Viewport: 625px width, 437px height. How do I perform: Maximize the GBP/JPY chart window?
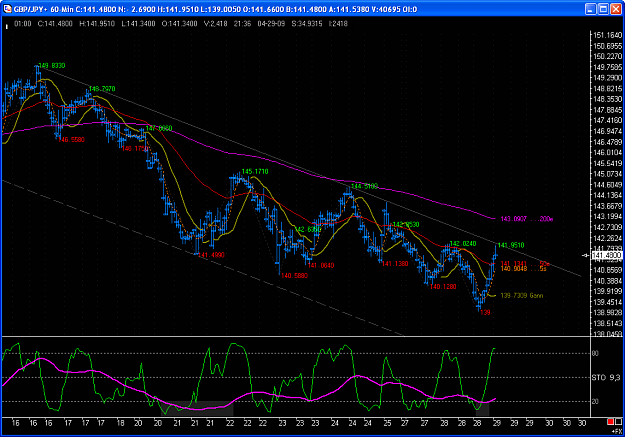(603, 9)
